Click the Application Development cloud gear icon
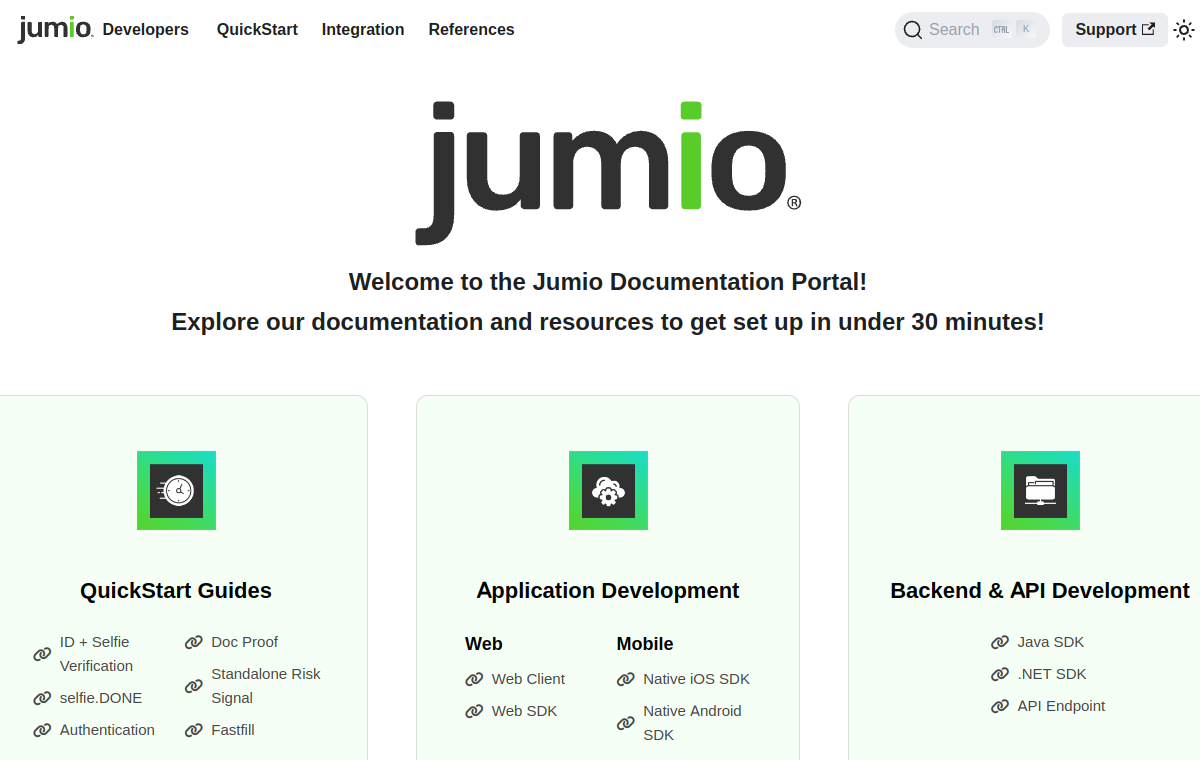This screenshot has height=760, width=1200. click(608, 490)
